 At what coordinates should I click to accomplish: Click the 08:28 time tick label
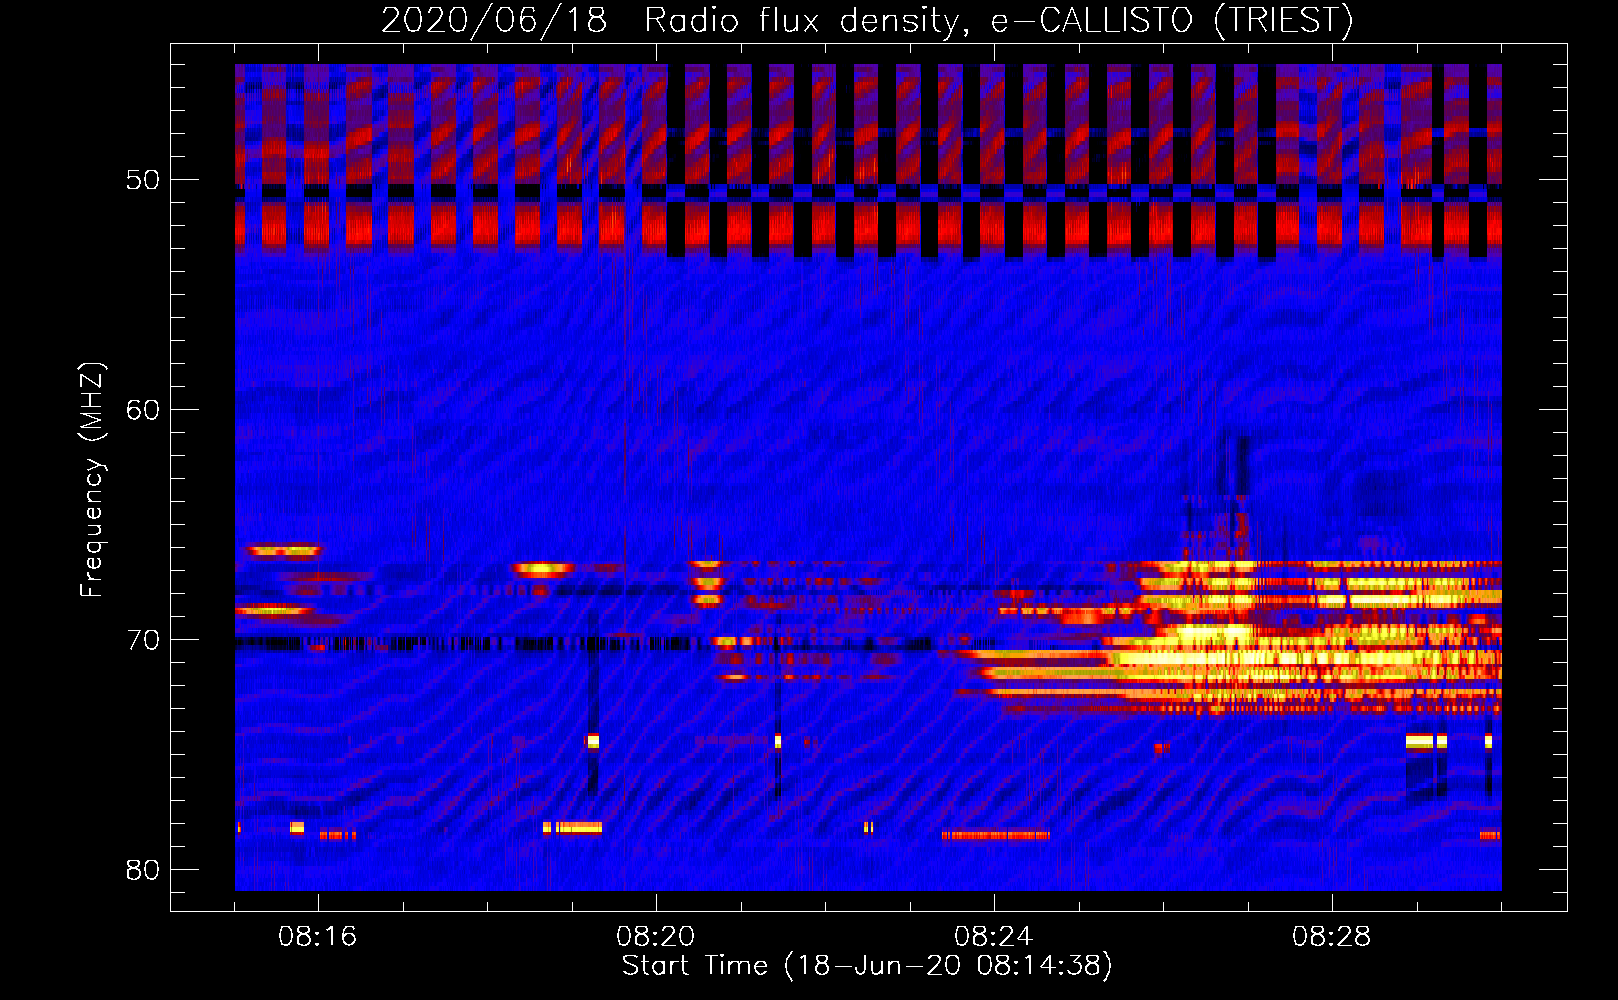tap(1331, 937)
